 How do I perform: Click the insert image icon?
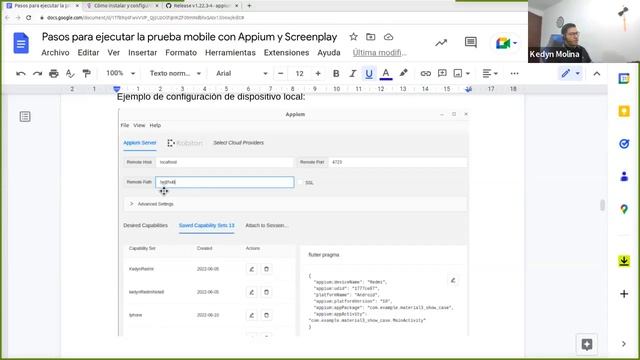pyautogui.click(x=458, y=73)
